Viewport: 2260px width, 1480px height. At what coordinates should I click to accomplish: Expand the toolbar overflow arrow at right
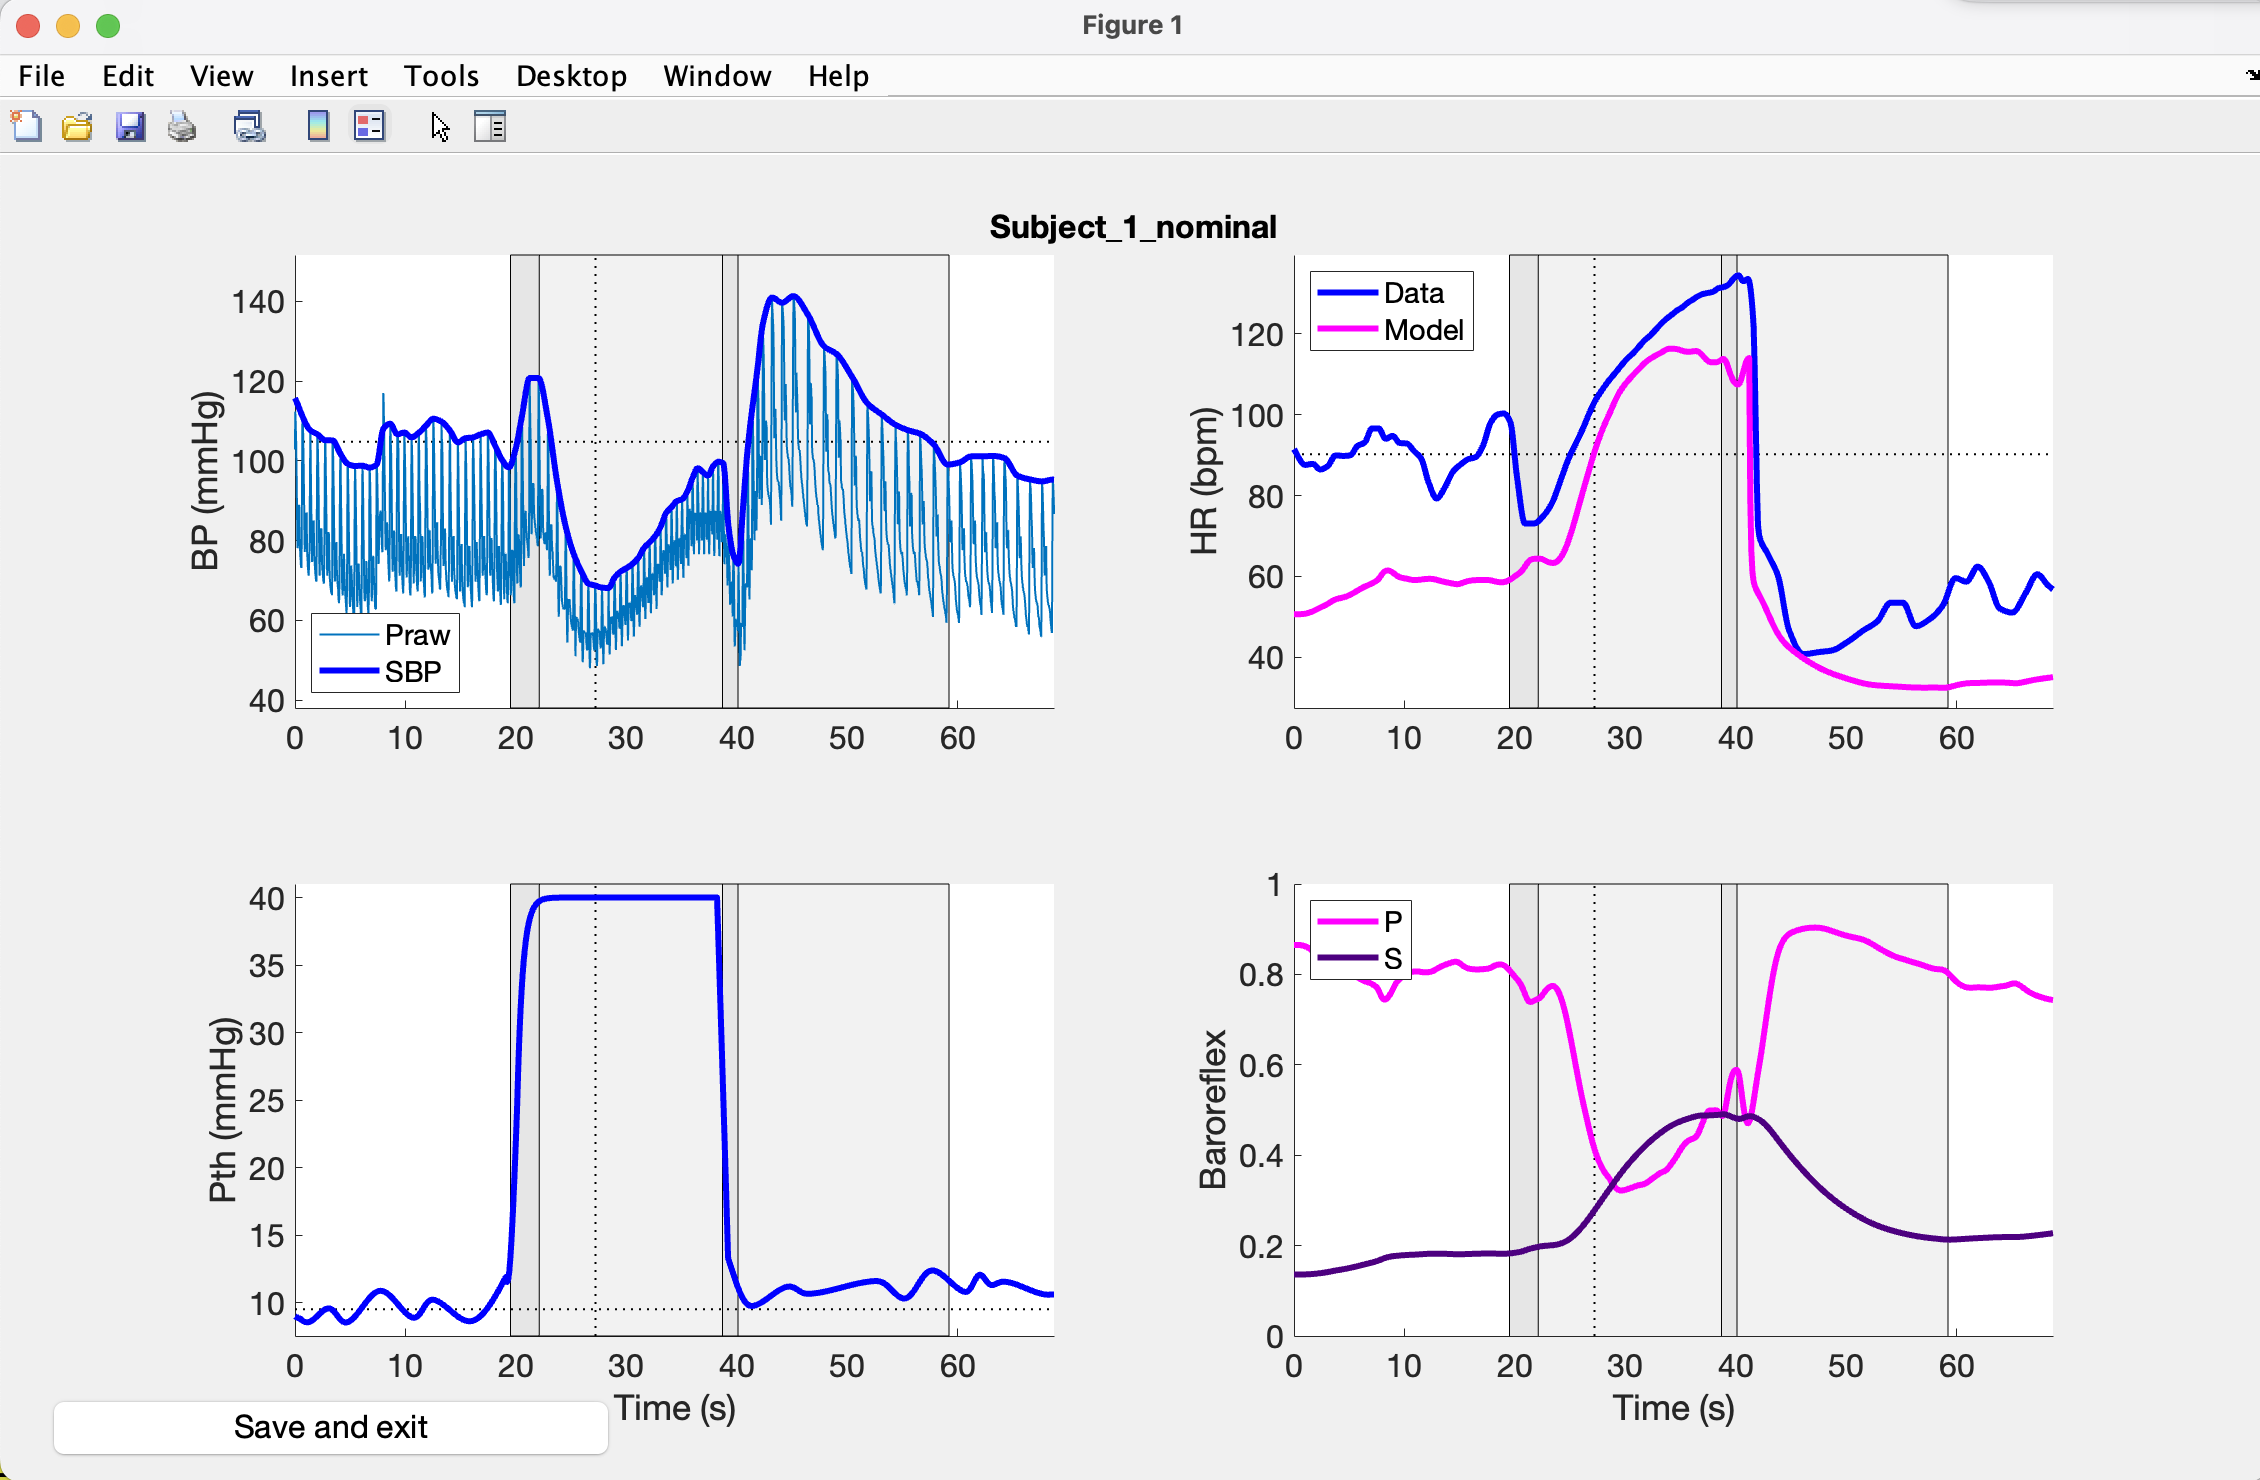(x=2251, y=75)
